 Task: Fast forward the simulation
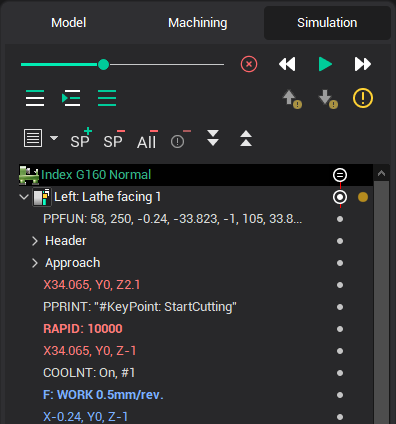[x=363, y=64]
